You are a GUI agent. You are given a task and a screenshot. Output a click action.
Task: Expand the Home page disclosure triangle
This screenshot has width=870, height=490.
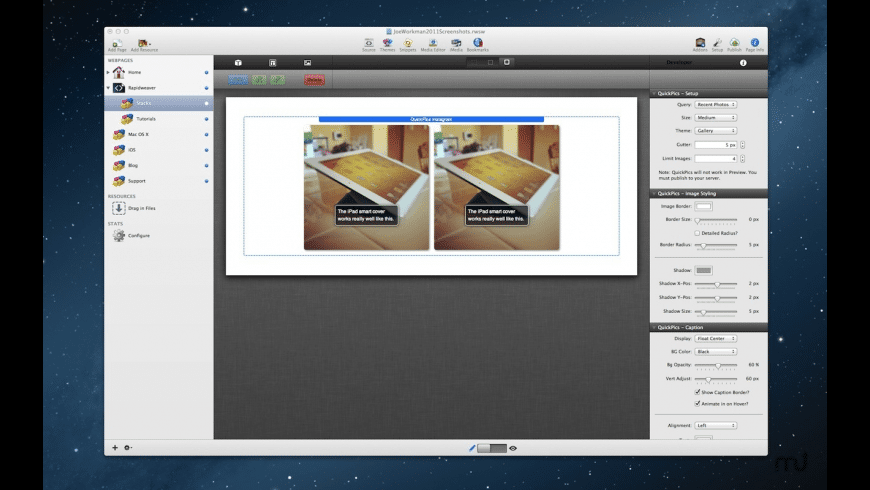[108, 72]
